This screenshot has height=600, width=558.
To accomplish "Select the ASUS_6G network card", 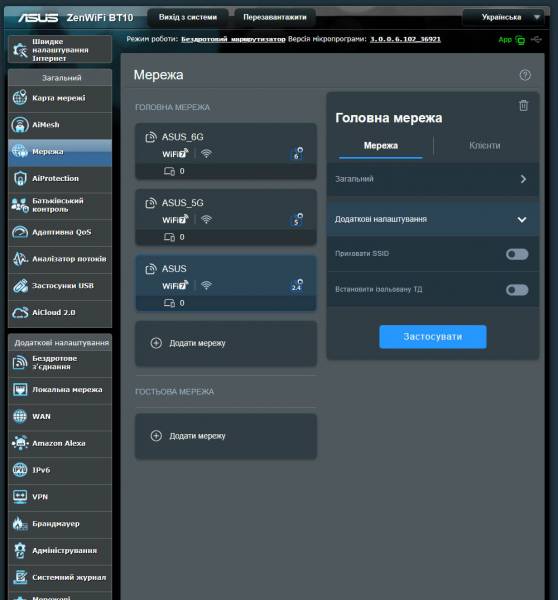I will click(x=226, y=151).
